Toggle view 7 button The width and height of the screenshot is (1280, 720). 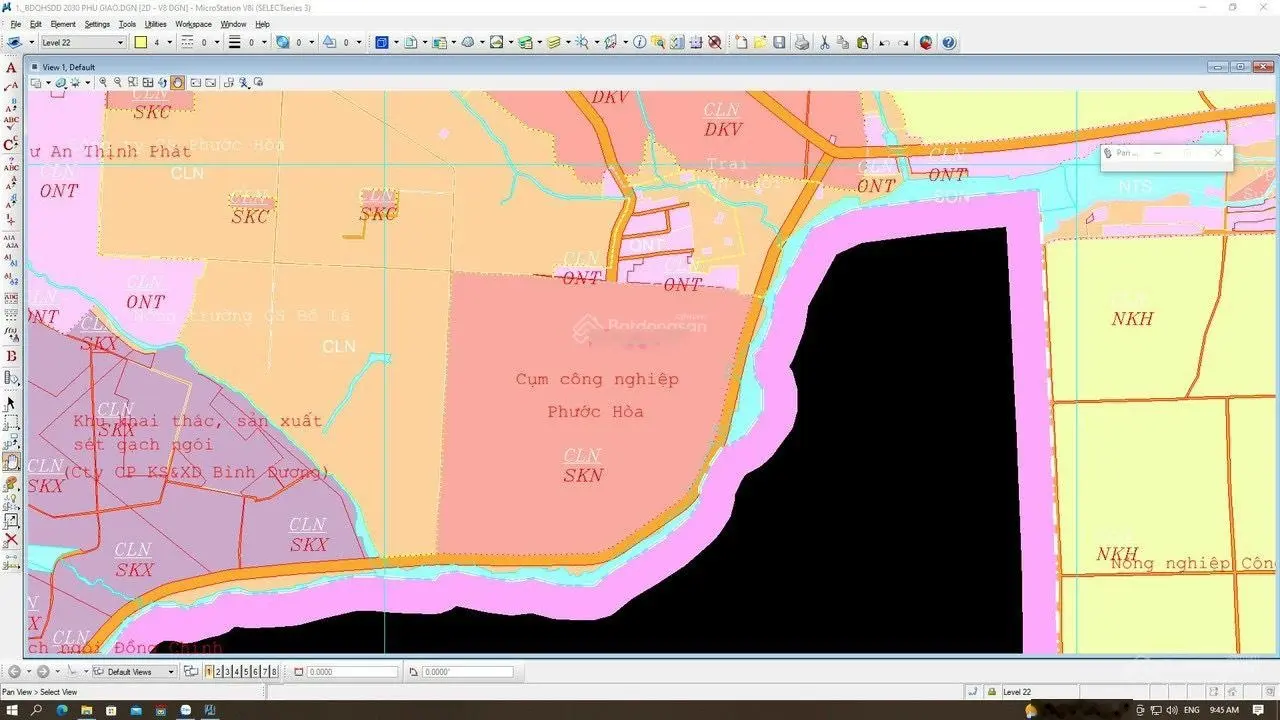(x=265, y=671)
